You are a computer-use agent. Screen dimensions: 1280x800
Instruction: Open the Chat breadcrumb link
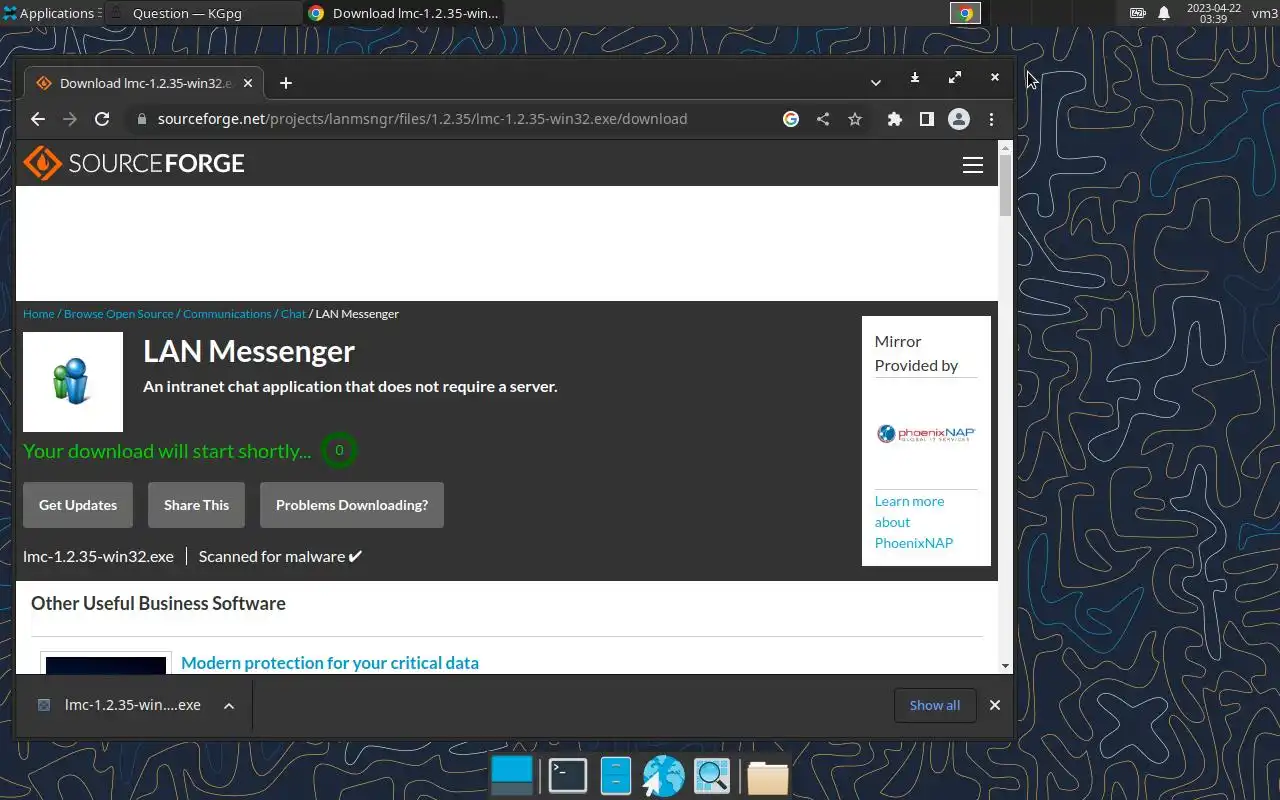(x=293, y=314)
